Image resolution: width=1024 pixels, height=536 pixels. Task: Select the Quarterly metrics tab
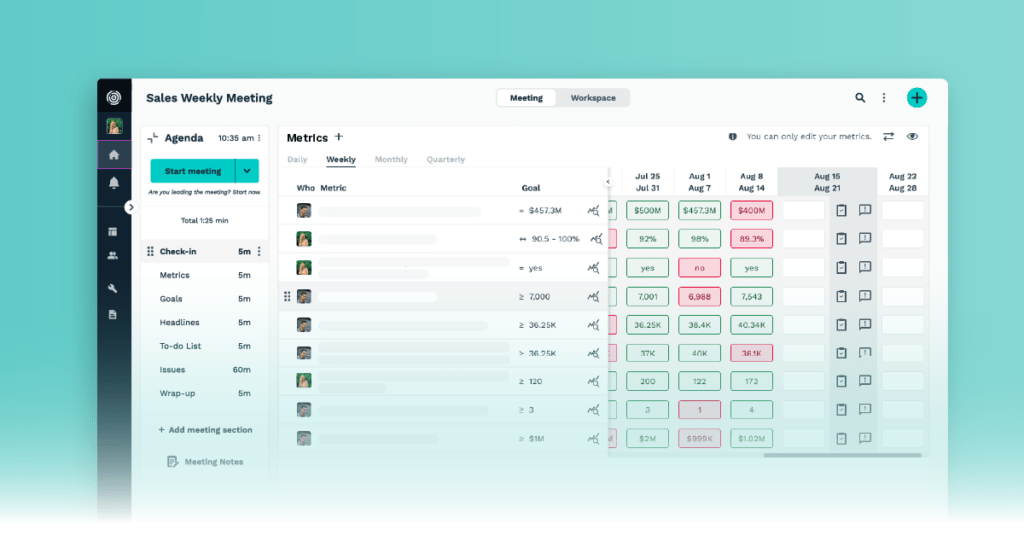point(445,160)
